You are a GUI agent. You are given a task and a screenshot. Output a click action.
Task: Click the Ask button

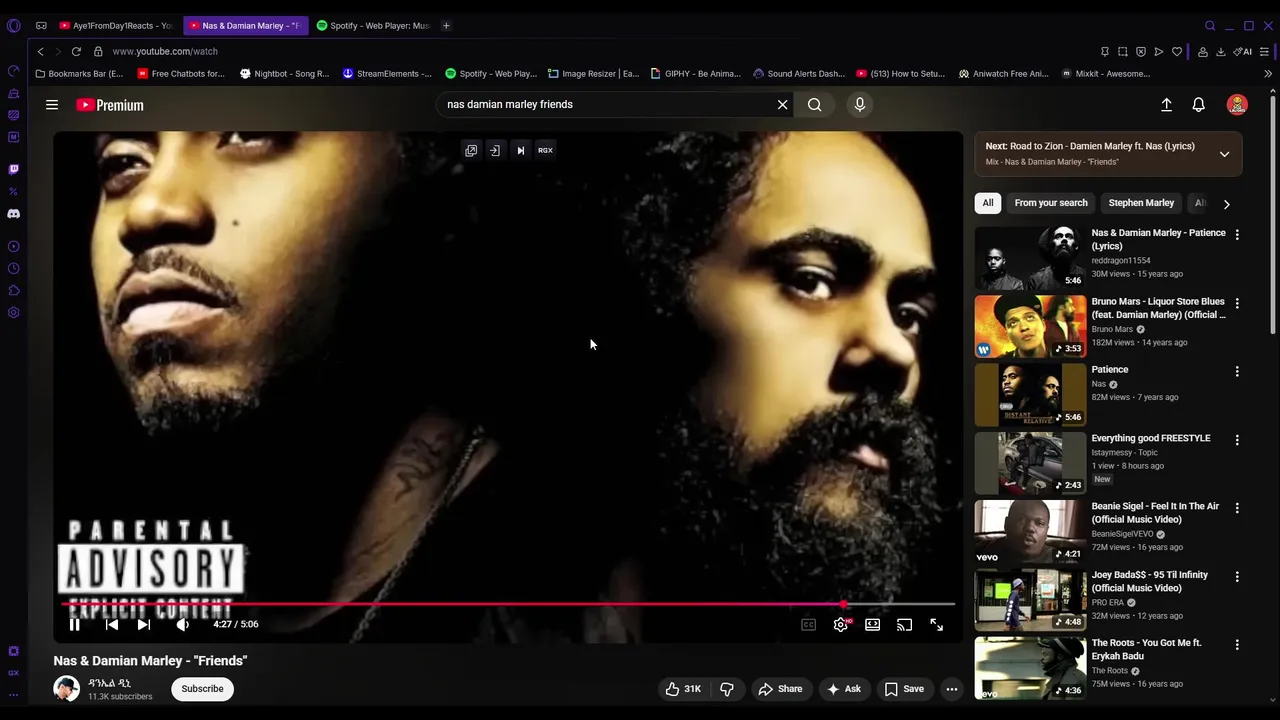pos(844,689)
